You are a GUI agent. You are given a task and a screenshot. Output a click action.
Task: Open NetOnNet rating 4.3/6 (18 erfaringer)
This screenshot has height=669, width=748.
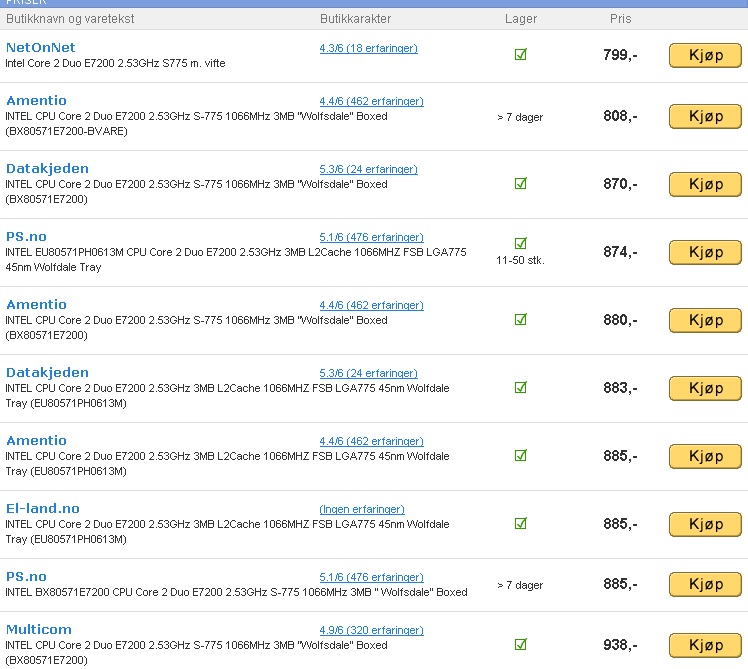(368, 48)
